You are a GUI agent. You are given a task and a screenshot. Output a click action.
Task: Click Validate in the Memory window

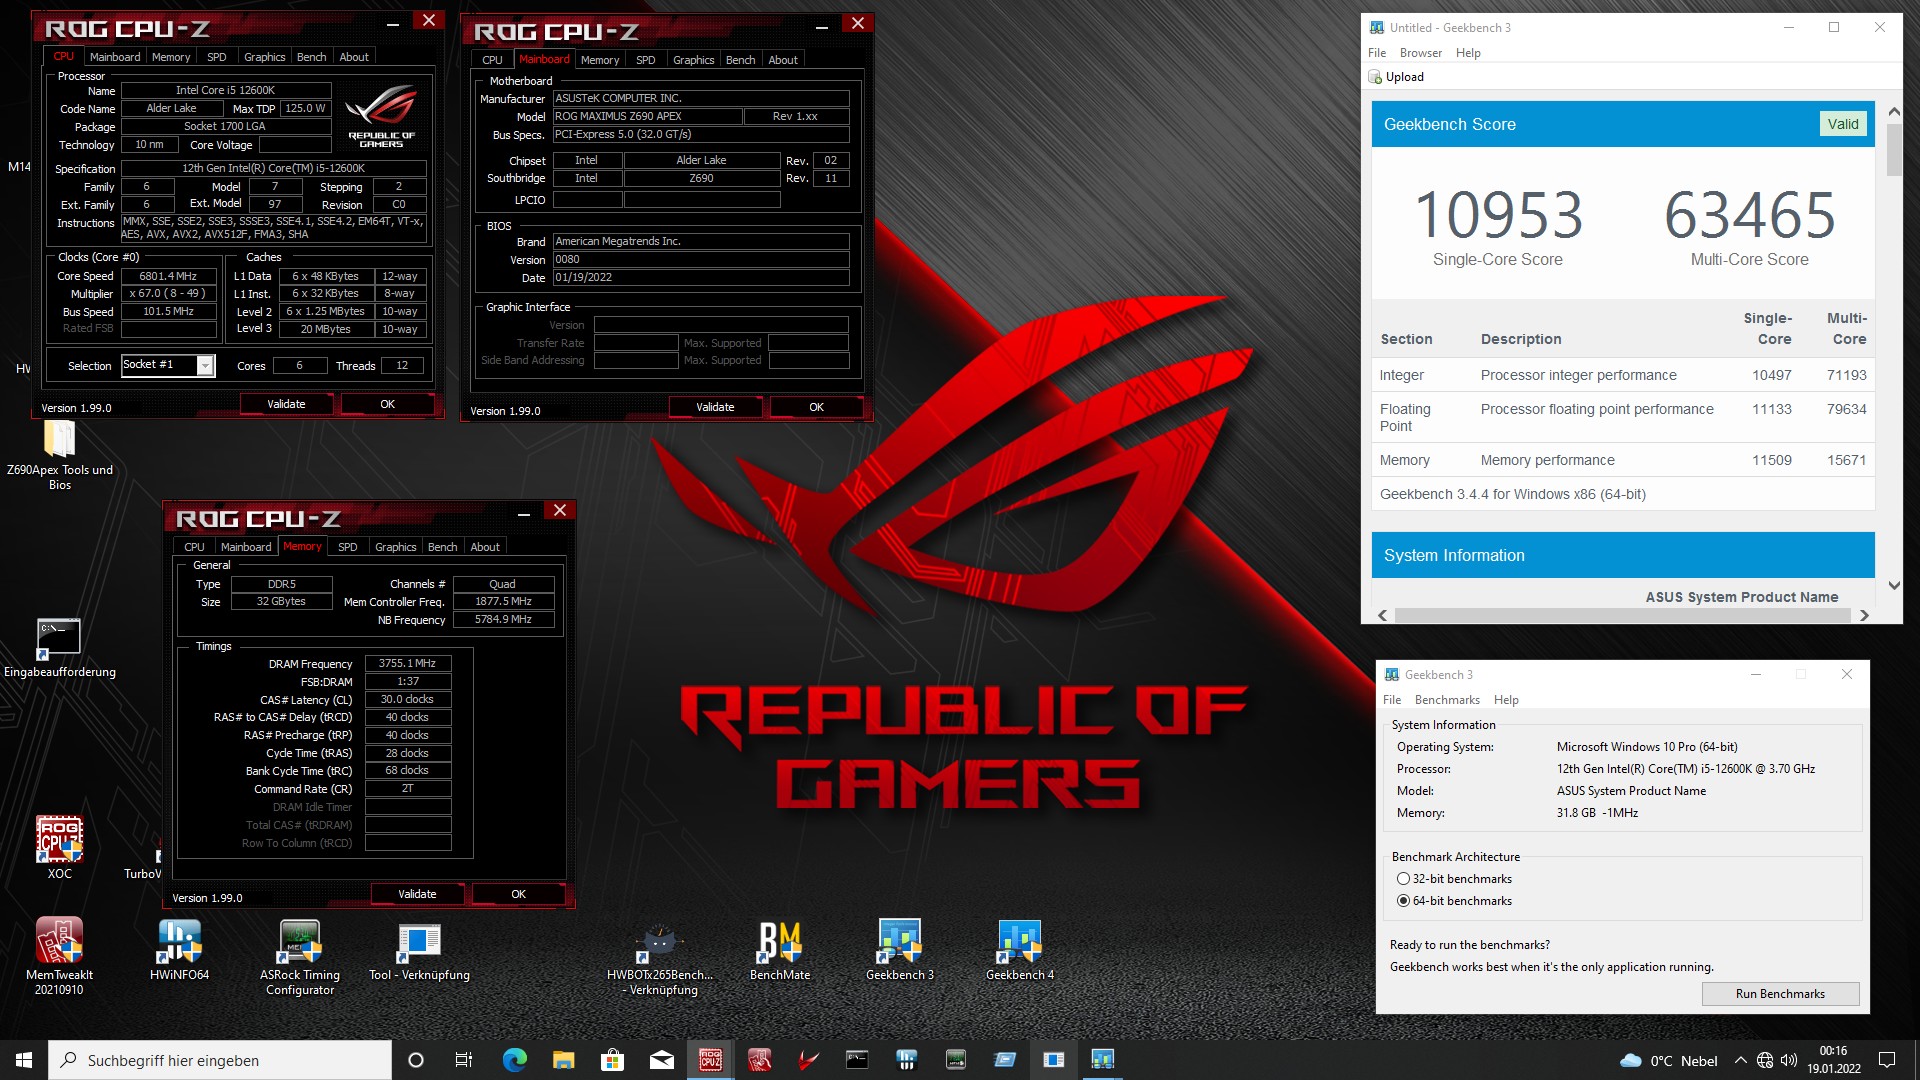[417, 894]
